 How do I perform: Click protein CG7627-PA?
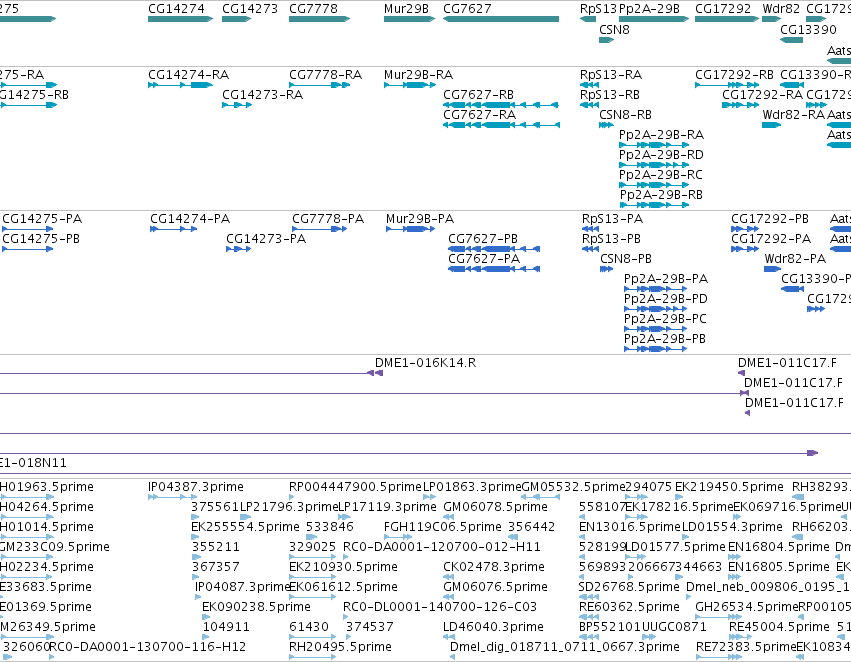pyautogui.click(x=484, y=259)
